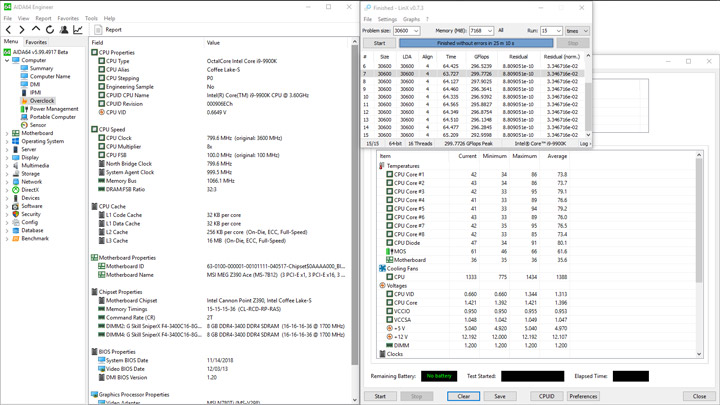Click Start in the stability test window
Image resolution: width=720 pixels, height=405 pixels.
pos(380,396)
